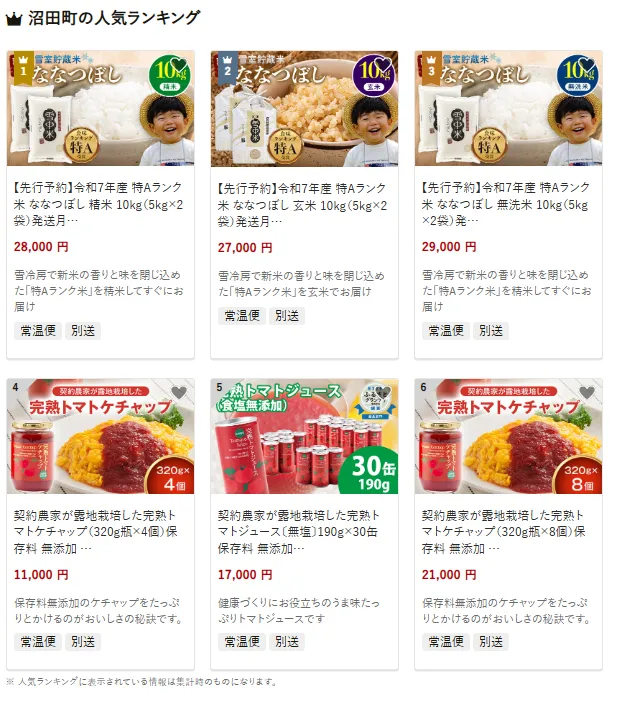
Task: Open the 玄米 10kg brown rice title link
Action: (x=303, y=205)
